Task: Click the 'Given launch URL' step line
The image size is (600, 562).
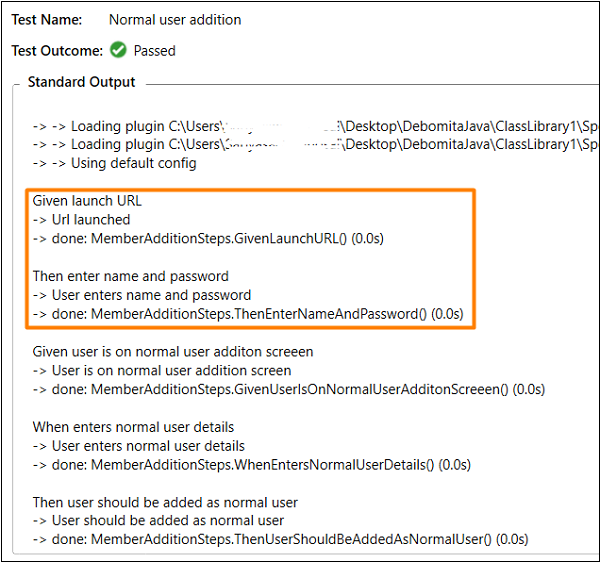Action: (87, 201)
